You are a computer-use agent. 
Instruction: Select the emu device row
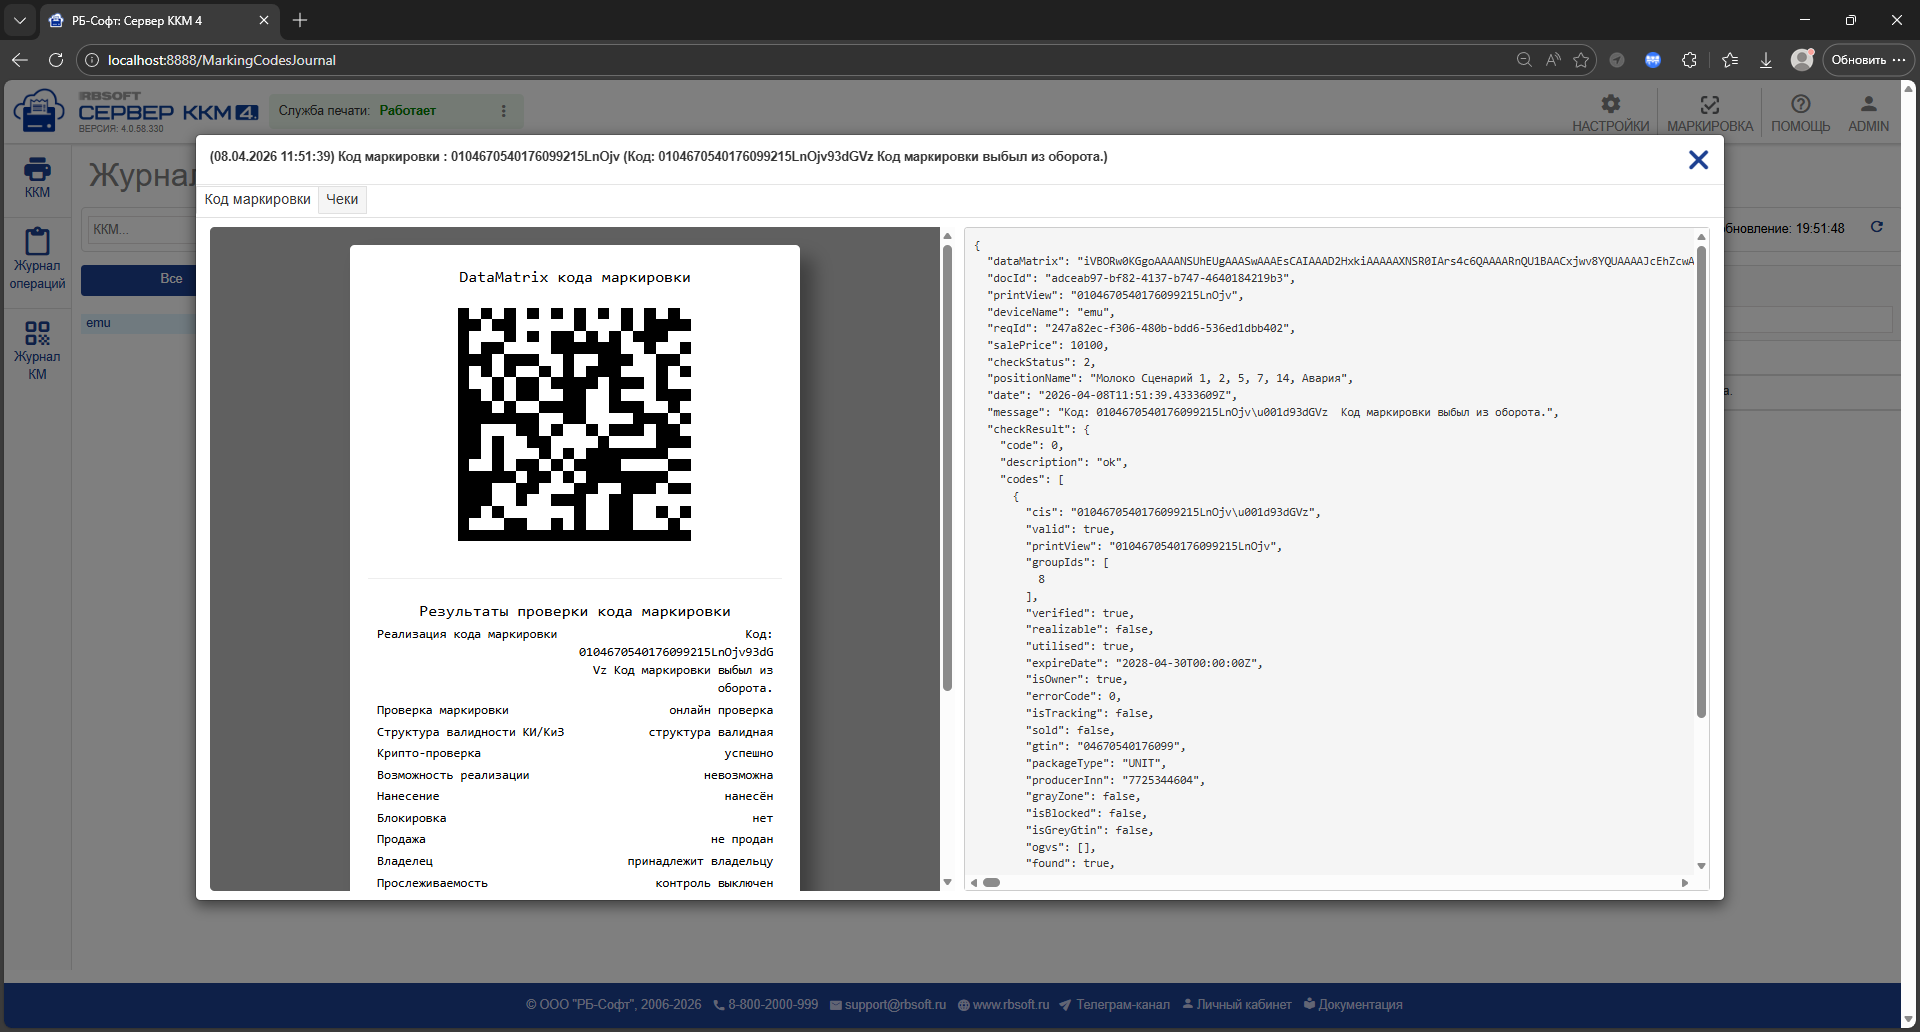[x=139, y=323]
